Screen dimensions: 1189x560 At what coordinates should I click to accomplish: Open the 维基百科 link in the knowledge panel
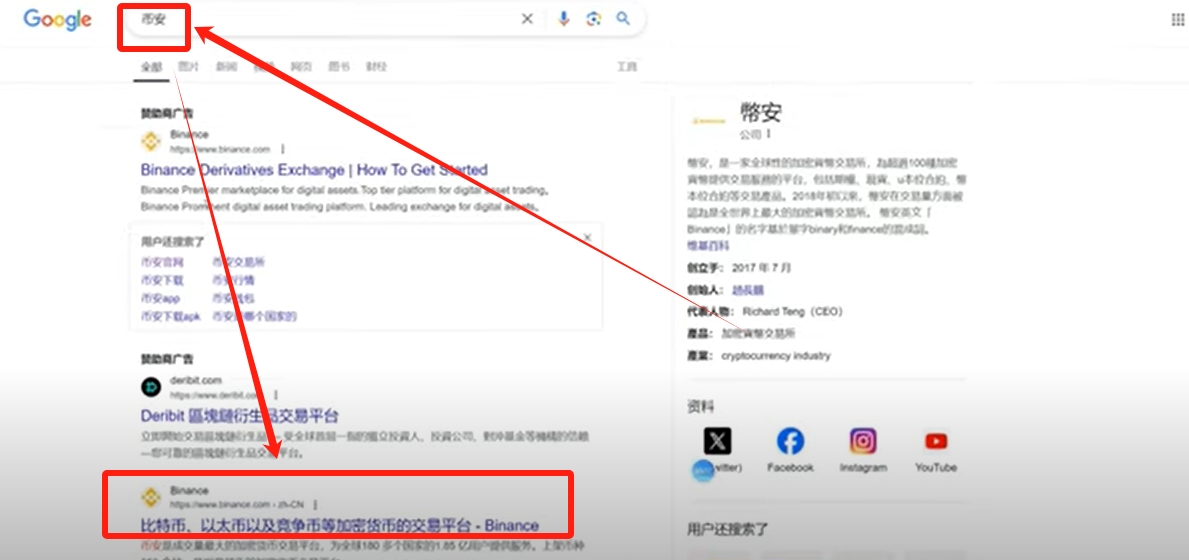tap(708, 246)
